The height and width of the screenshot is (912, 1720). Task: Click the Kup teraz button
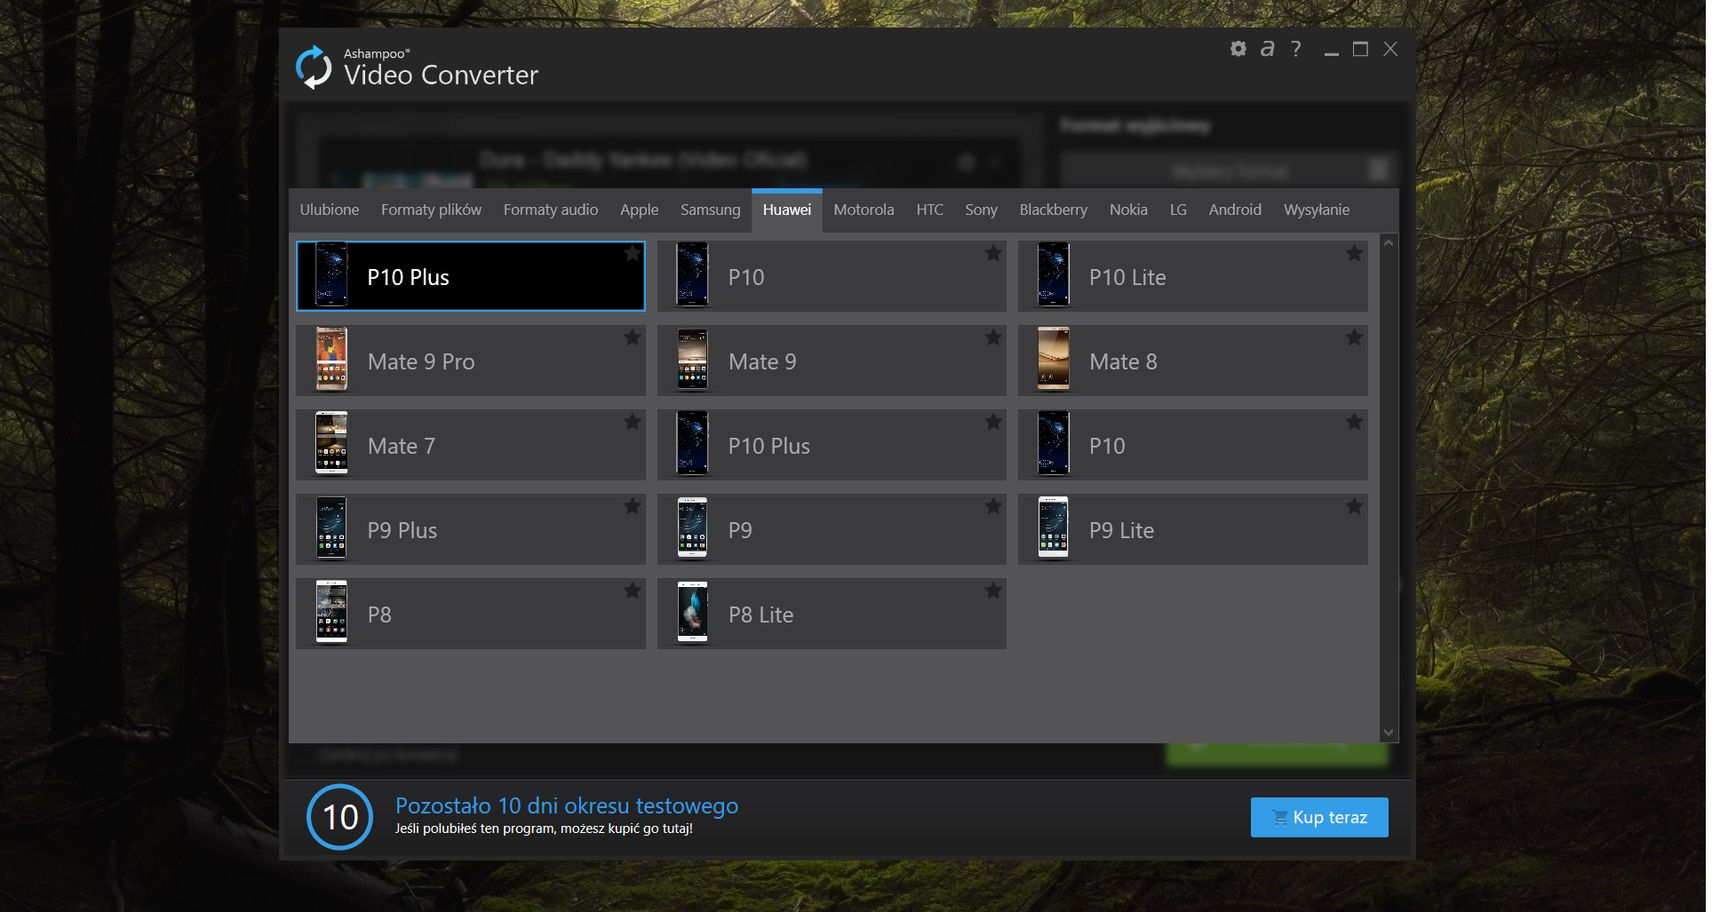pos(1319,817)
